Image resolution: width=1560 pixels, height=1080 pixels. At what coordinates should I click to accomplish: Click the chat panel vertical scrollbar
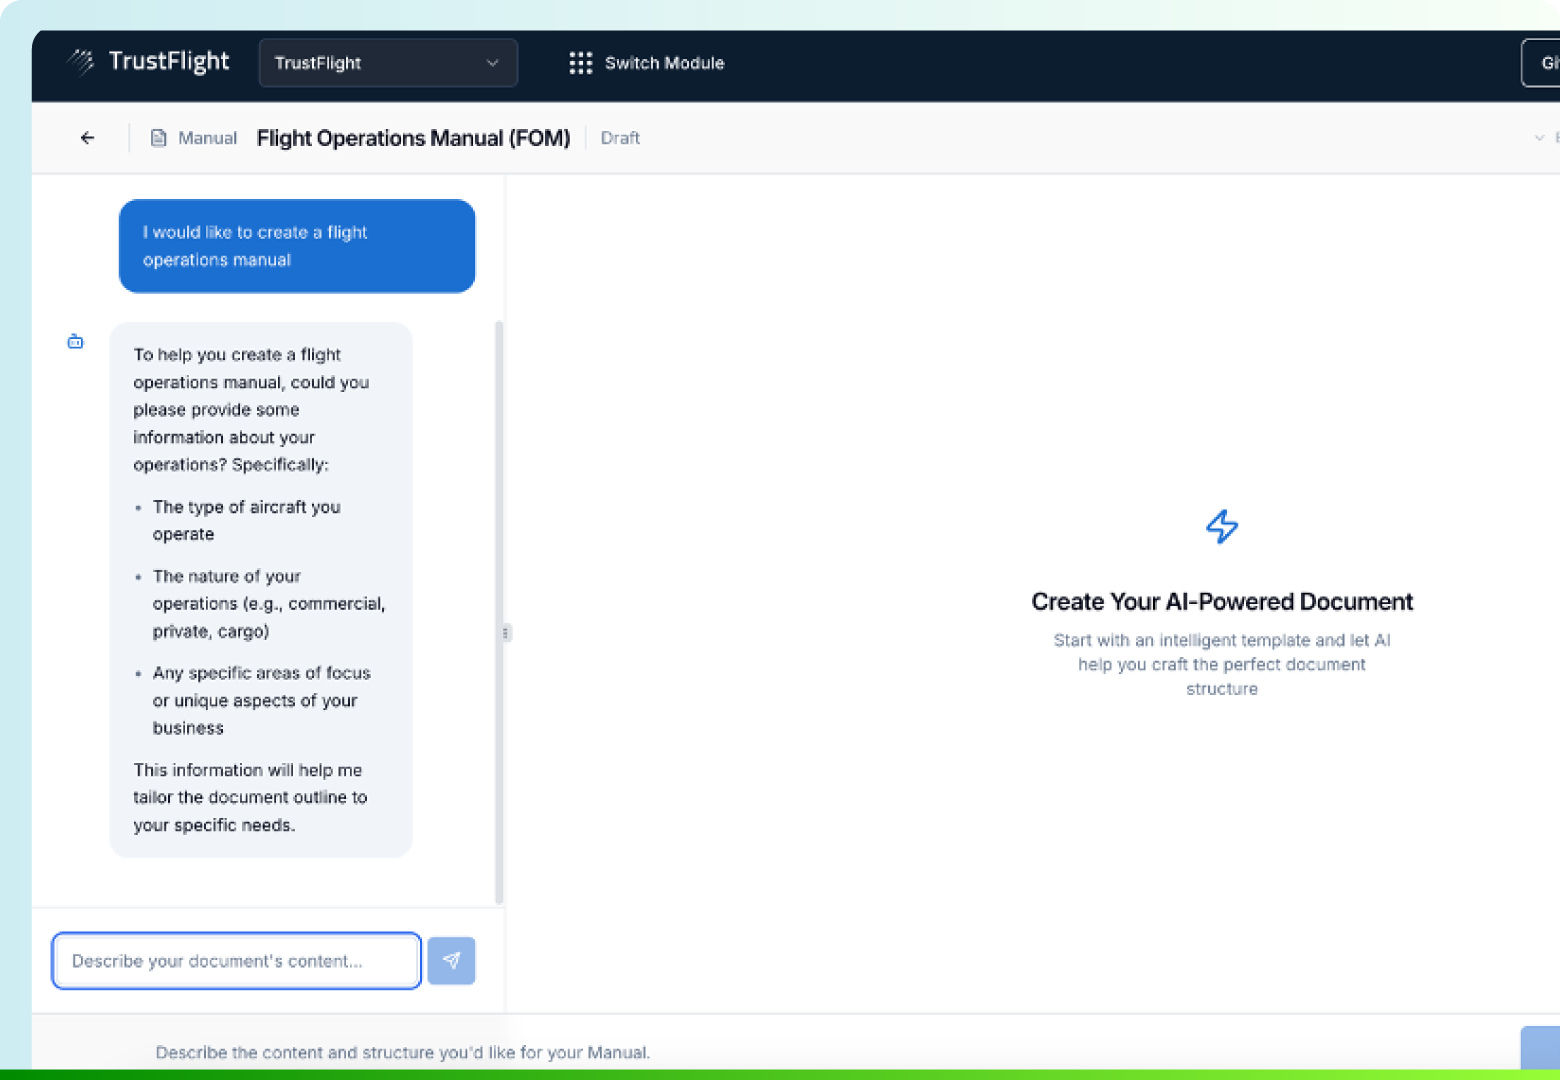499,610
